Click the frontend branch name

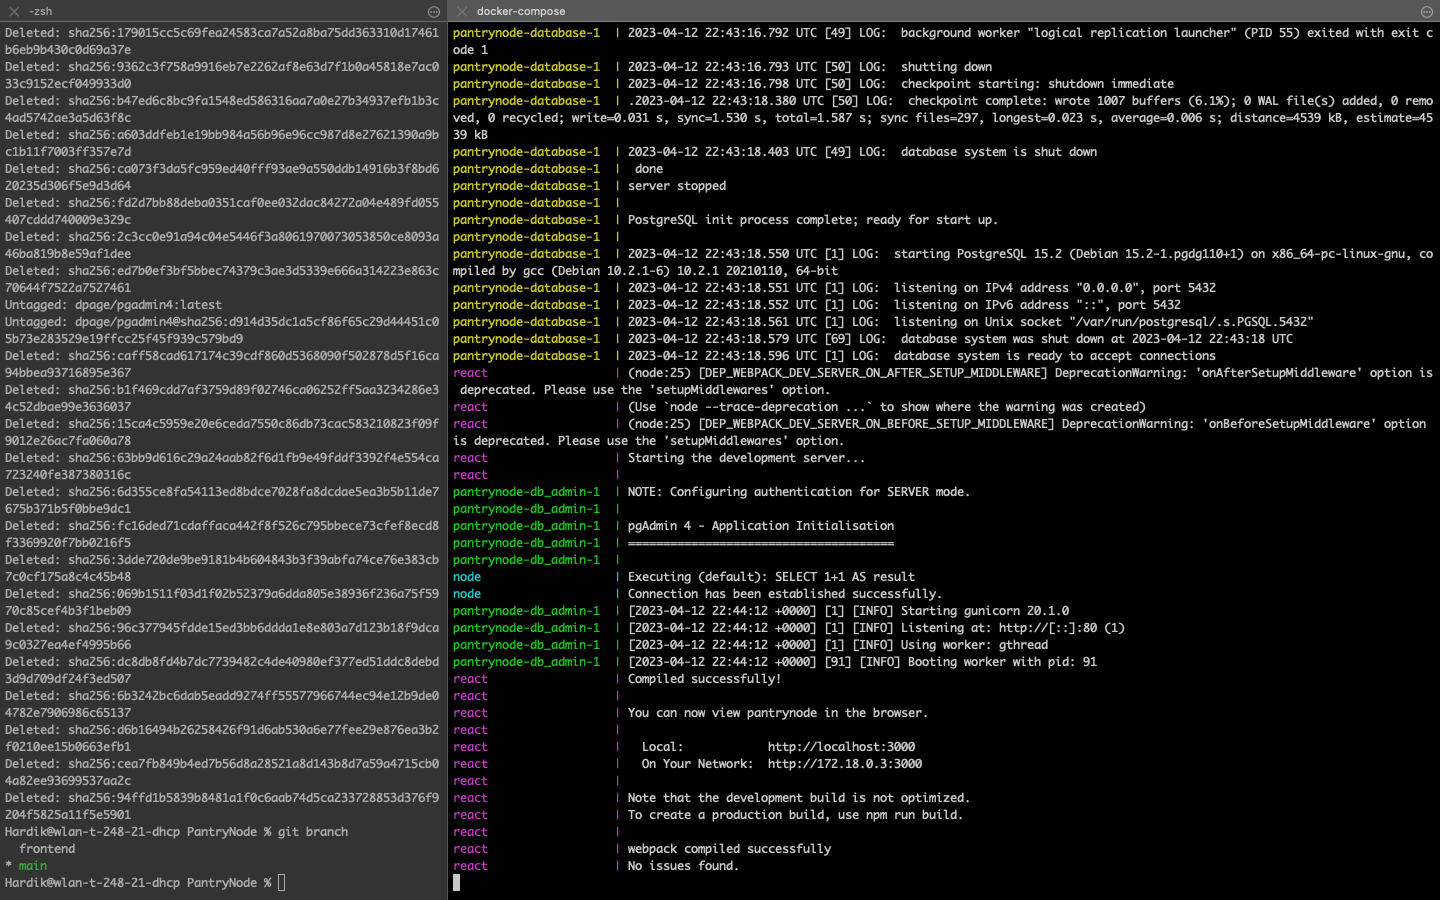46,848
